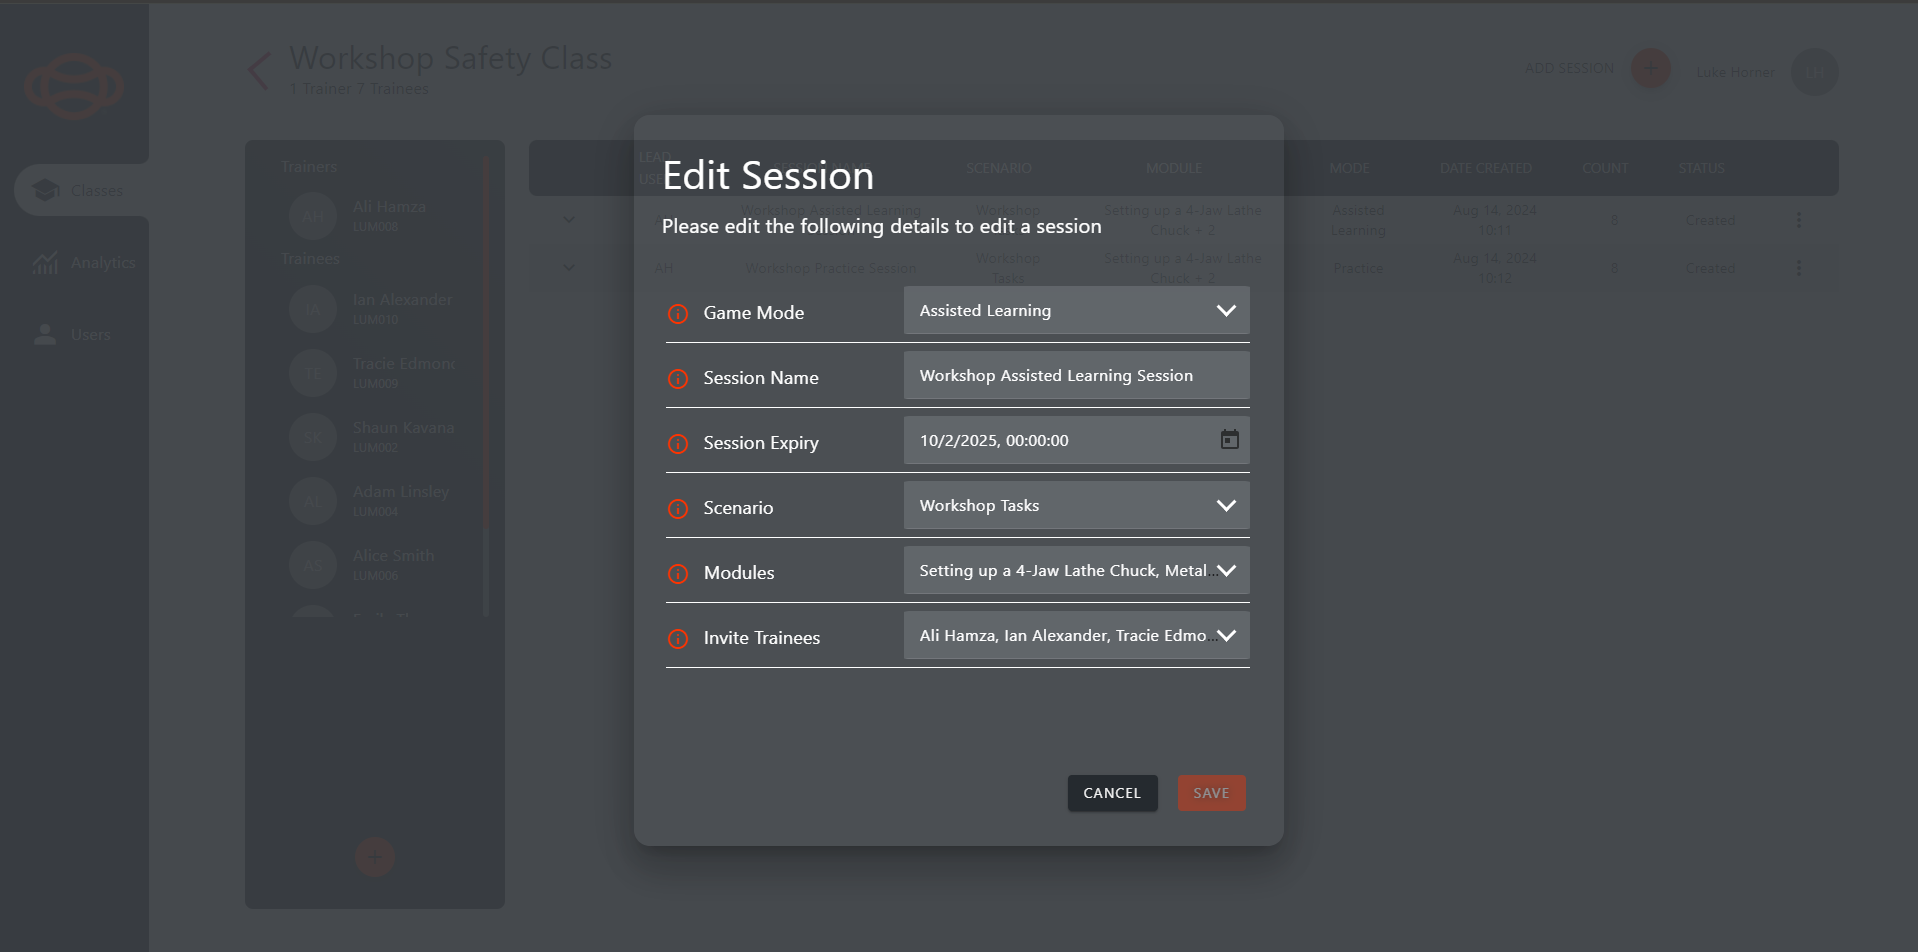The image size is (1918, 952).
Task: Expand the Scenario dropdown showing Workshop Tasks
Action: click(1076, 506)
